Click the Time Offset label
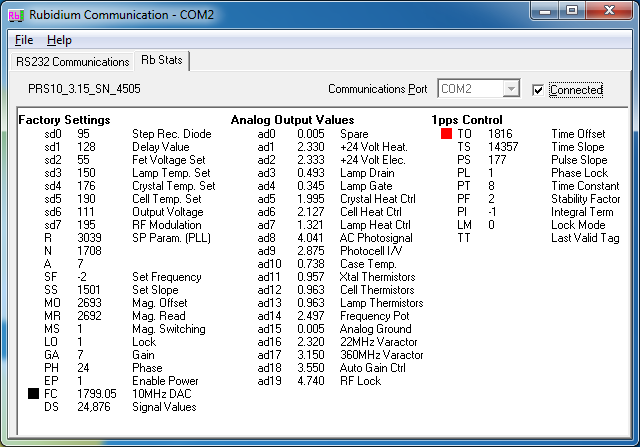 click(x=578, y=134)
